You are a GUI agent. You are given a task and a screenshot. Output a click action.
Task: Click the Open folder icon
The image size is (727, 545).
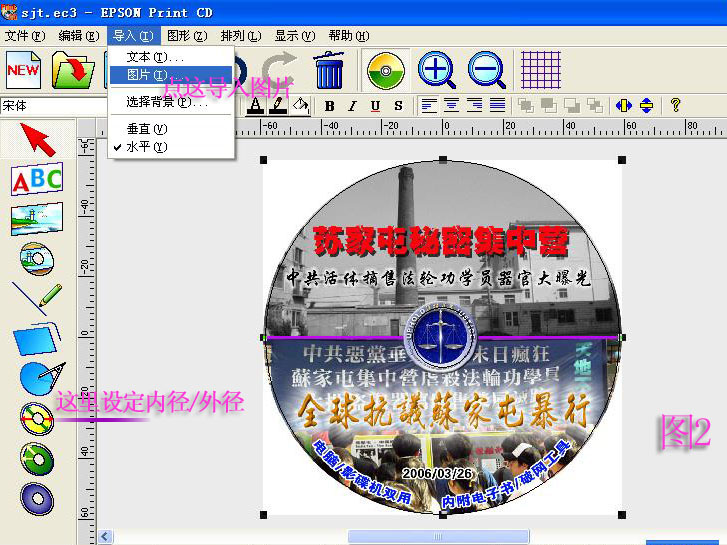71,71
